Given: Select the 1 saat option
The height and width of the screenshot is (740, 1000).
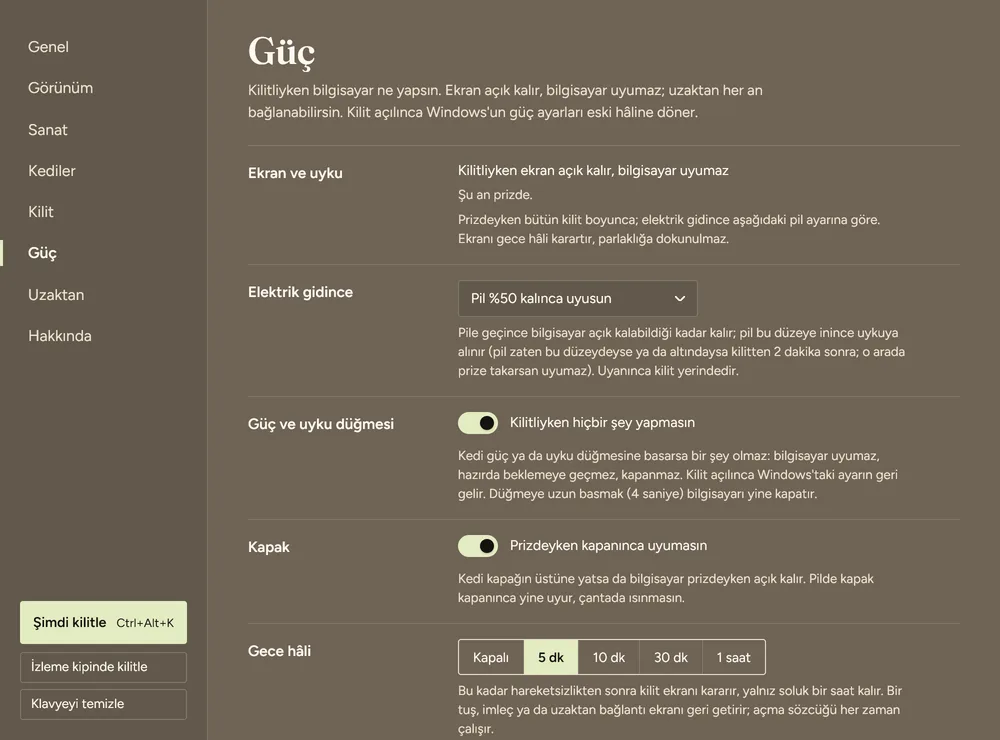Looking at the screenshot, I should click(733, 657).
